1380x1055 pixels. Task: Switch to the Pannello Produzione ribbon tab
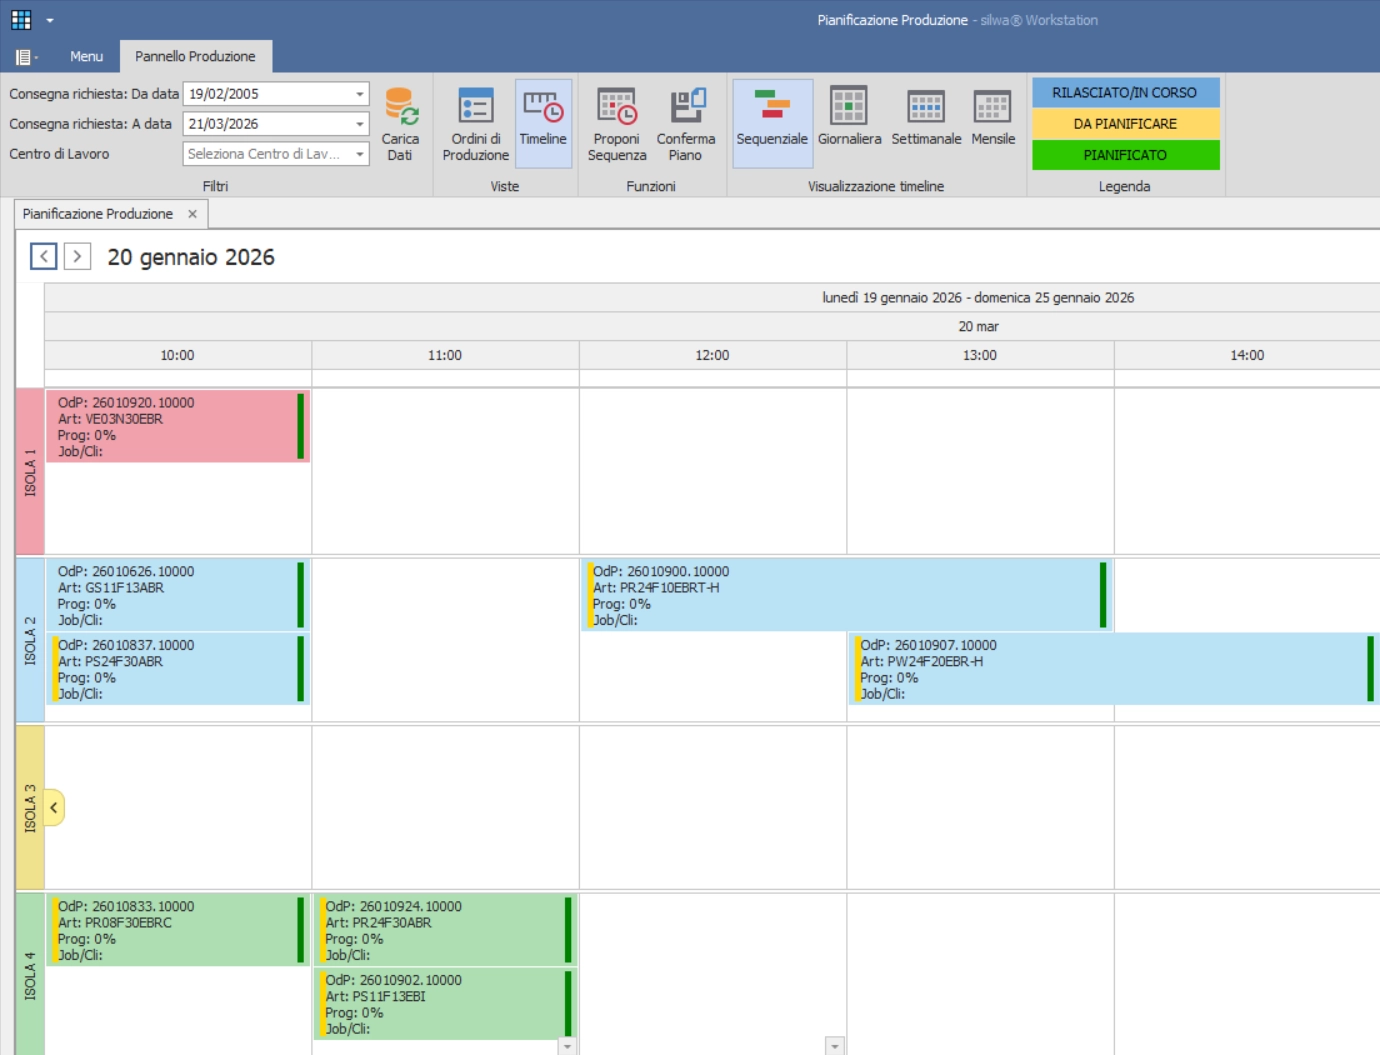195,56
